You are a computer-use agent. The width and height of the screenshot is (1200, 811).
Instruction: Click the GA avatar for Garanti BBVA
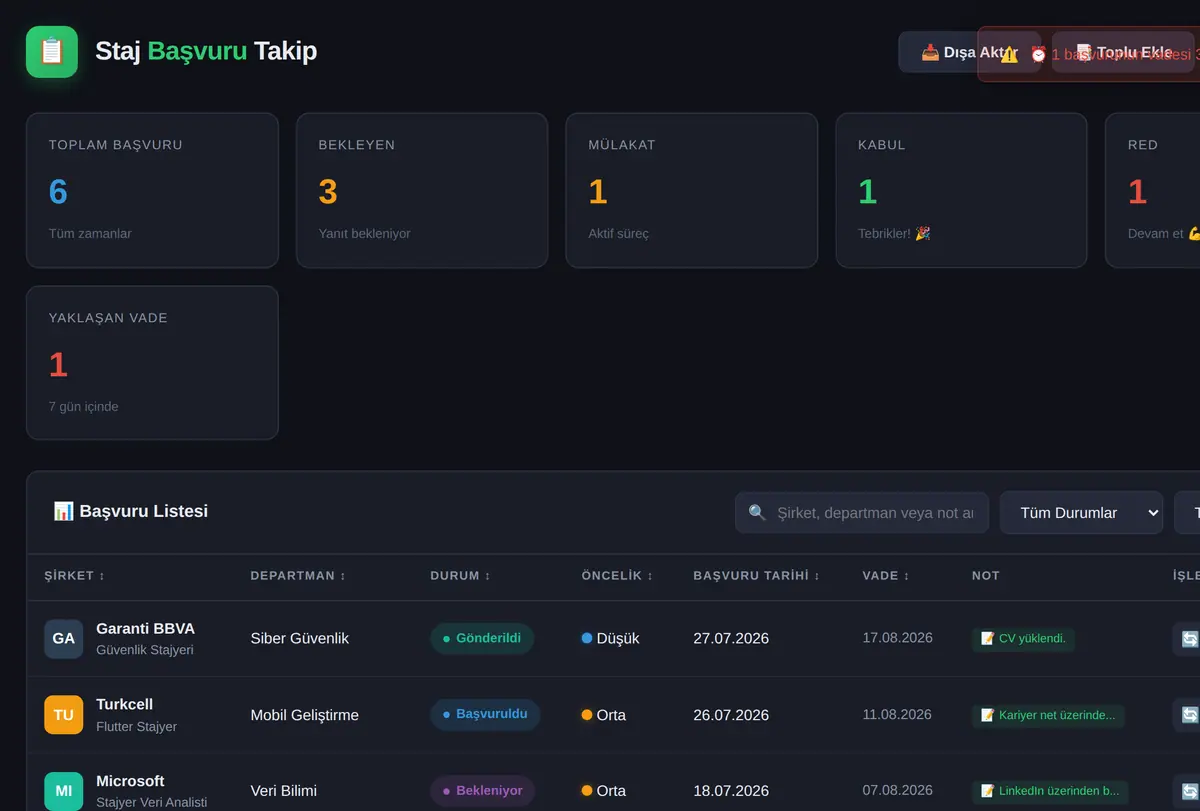click(x=64, y=639)
